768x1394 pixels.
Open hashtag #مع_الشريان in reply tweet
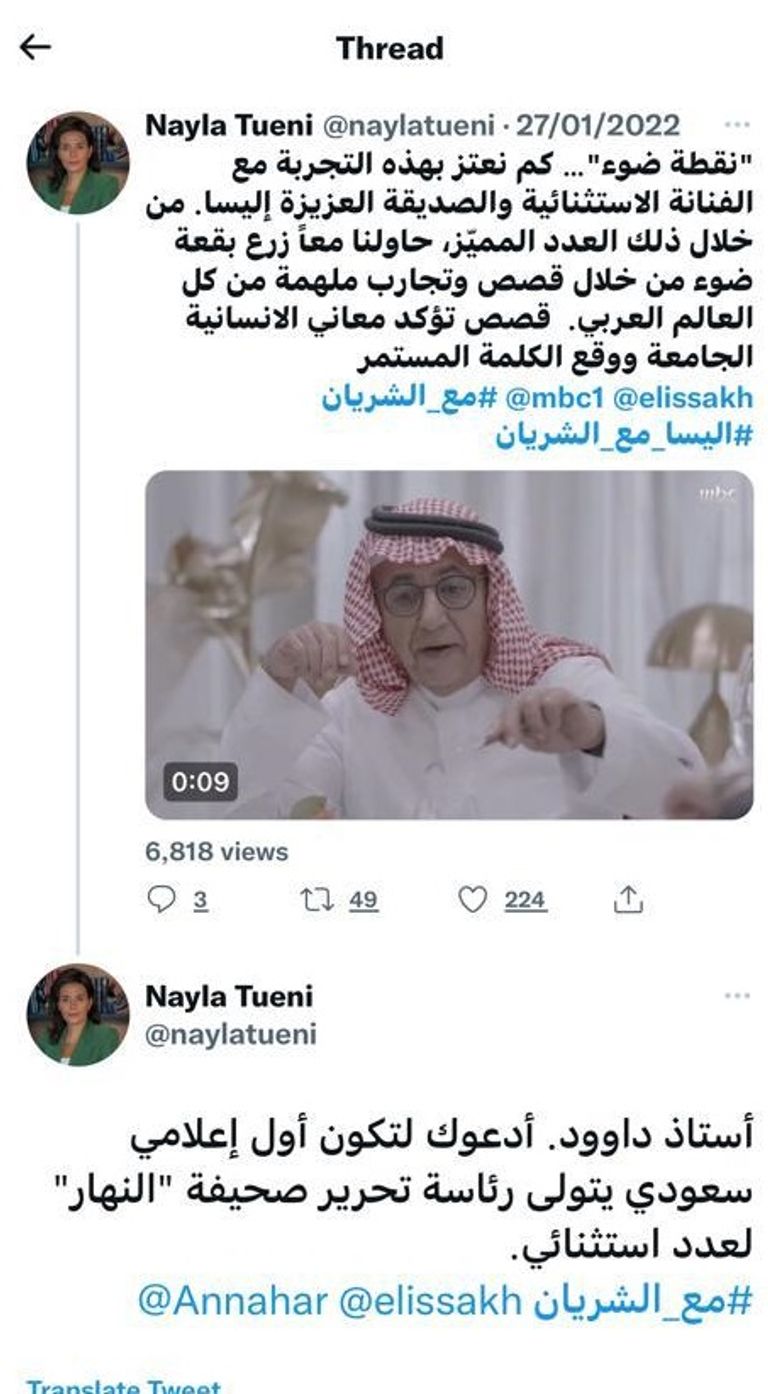[641, 1300]
